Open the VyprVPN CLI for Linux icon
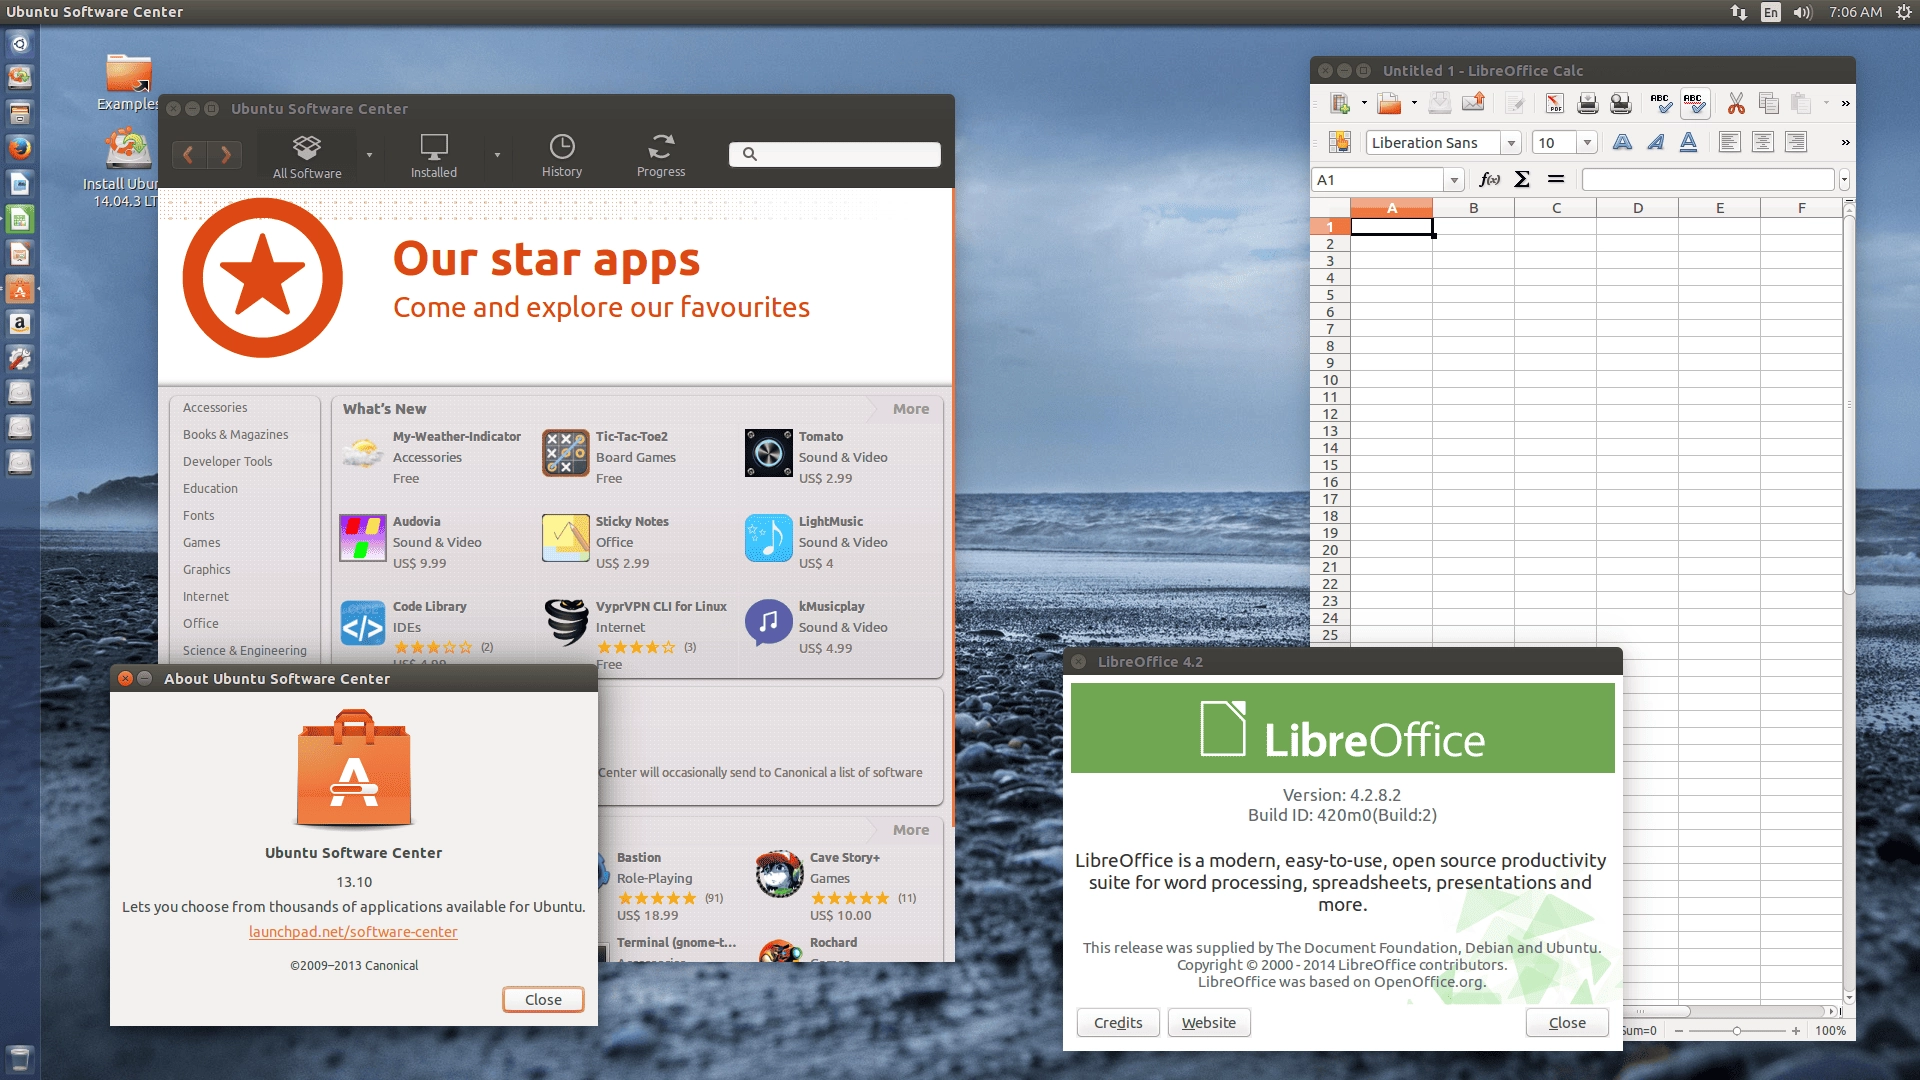Viewport: 1920px width, 1080px height. [x=566, y=624]
